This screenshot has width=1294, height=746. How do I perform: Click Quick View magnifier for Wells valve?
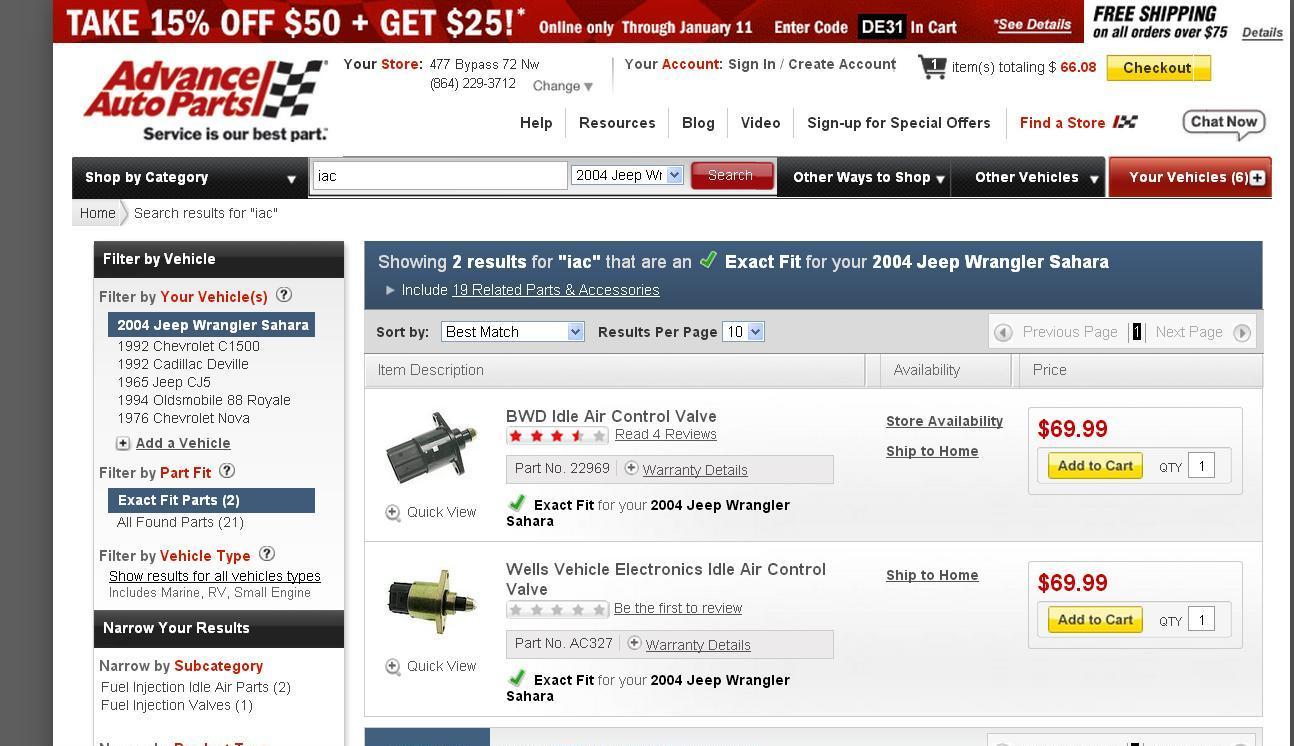[393, 666]
